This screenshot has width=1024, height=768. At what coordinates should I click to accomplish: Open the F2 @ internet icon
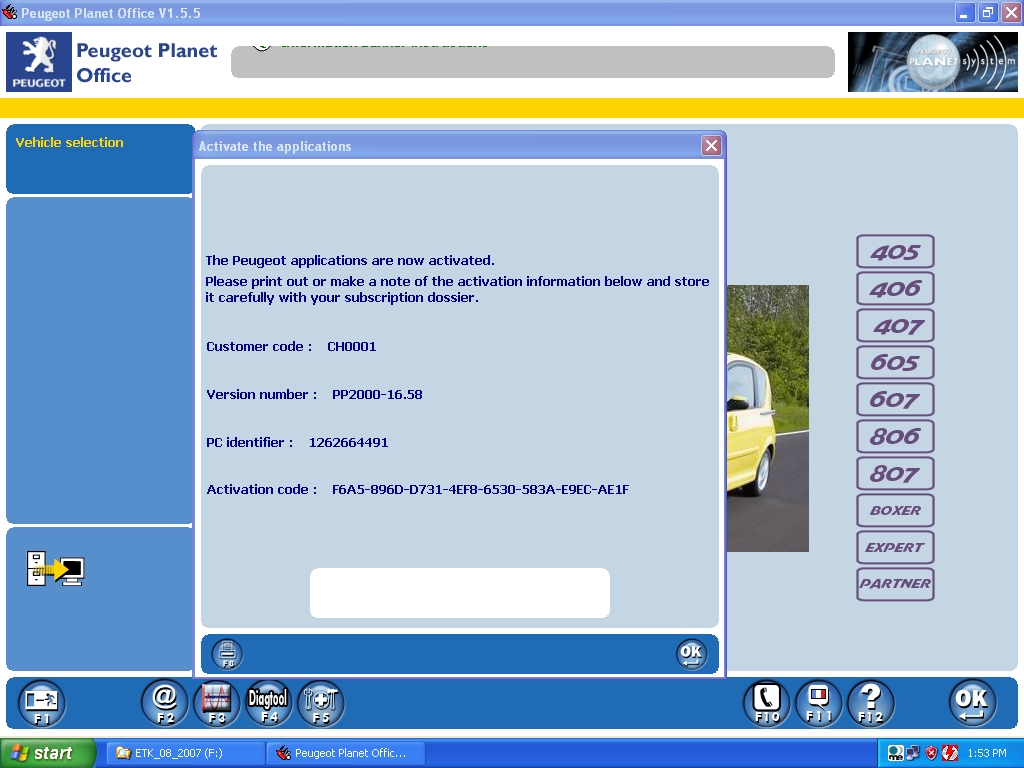[x=165, y=703]
